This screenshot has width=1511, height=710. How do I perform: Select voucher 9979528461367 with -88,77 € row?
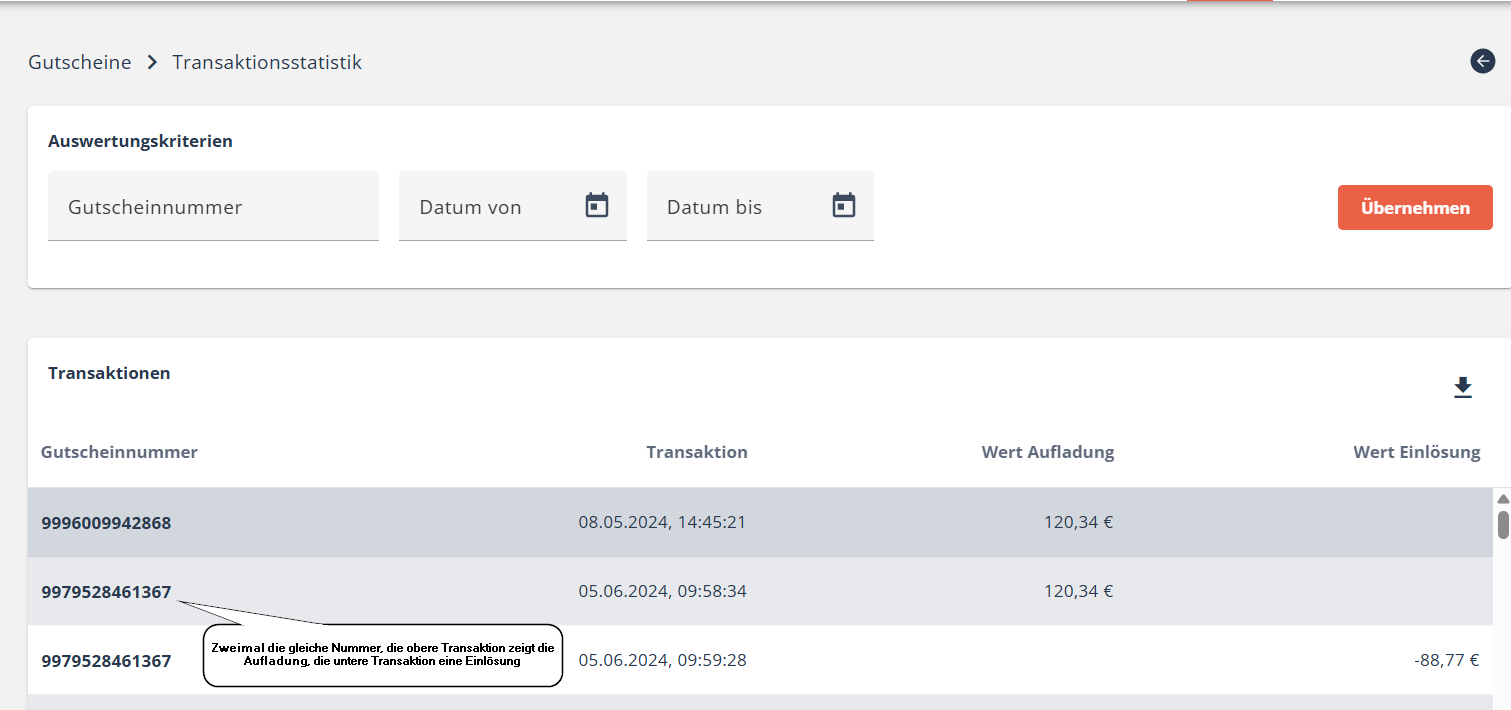(x=106, y=661)
